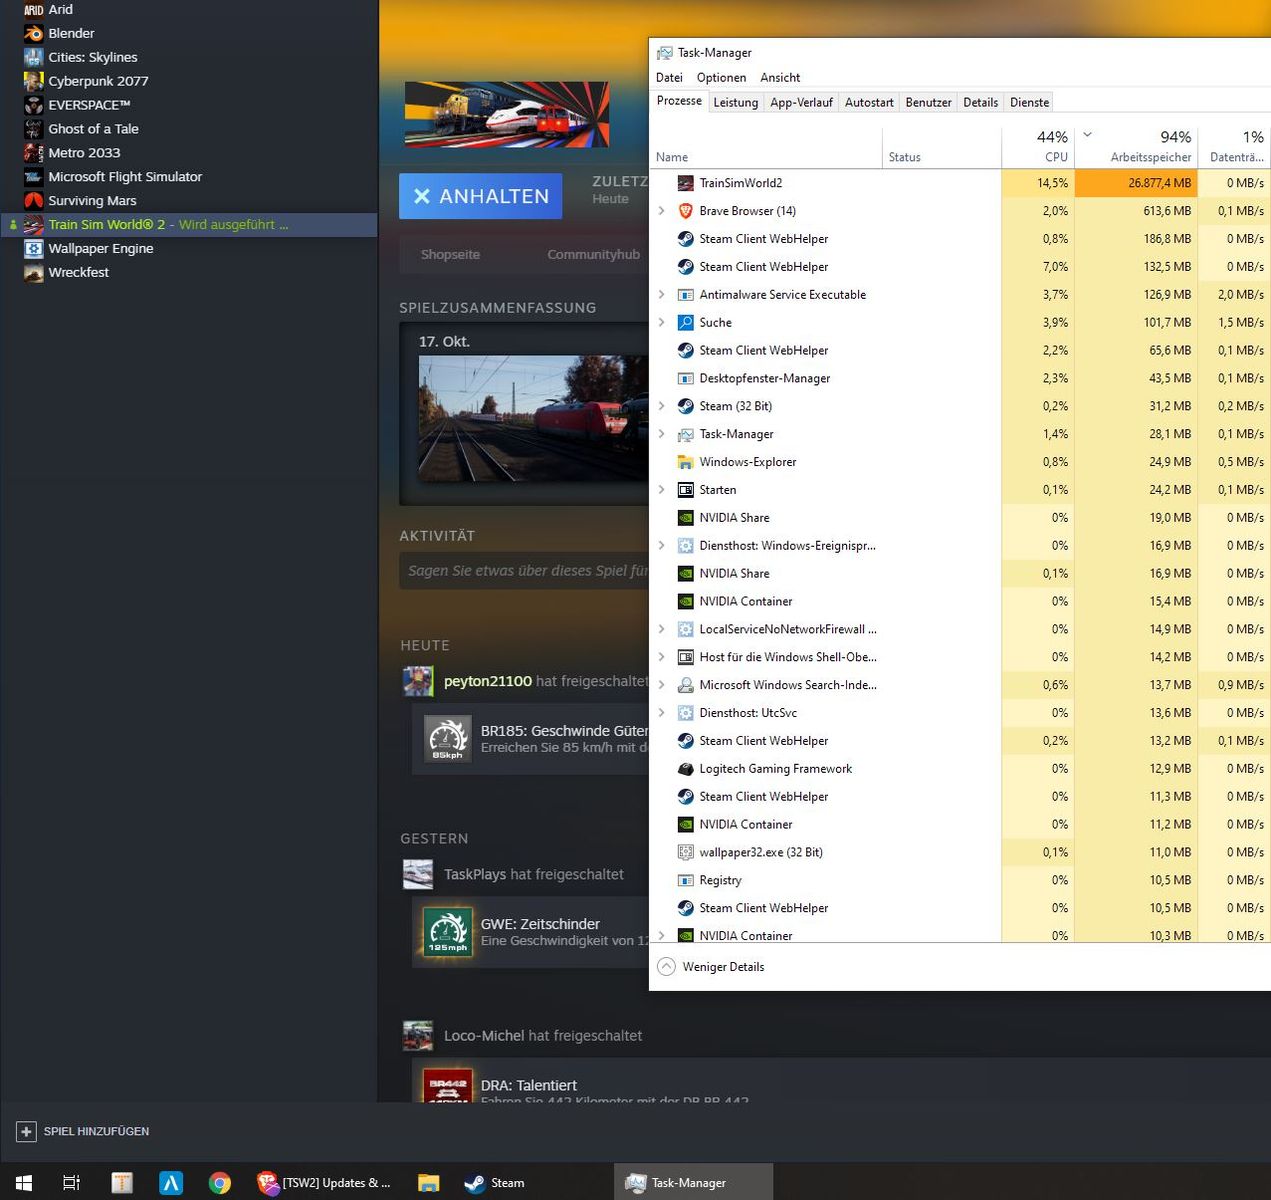
Task: Select the Wreckfest game icon
Action: [x=34, y=272]
